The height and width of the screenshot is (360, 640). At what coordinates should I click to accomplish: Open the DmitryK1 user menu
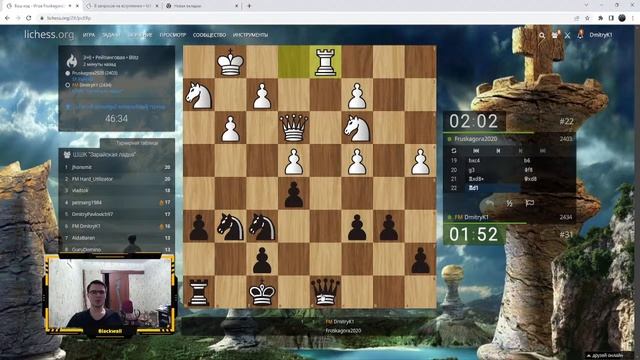(600, 35)
